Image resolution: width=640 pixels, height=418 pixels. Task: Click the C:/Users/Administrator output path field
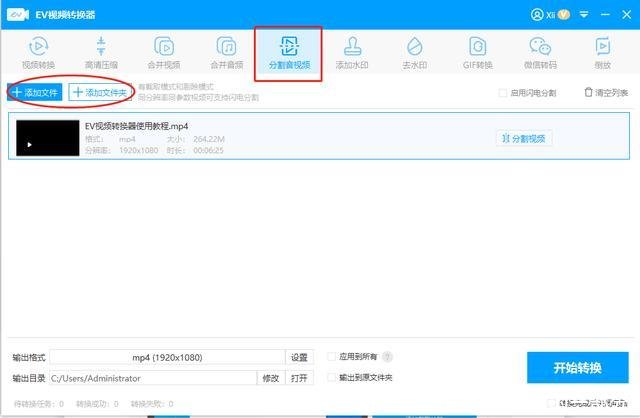pyautogui.click(x=153, y=378)
